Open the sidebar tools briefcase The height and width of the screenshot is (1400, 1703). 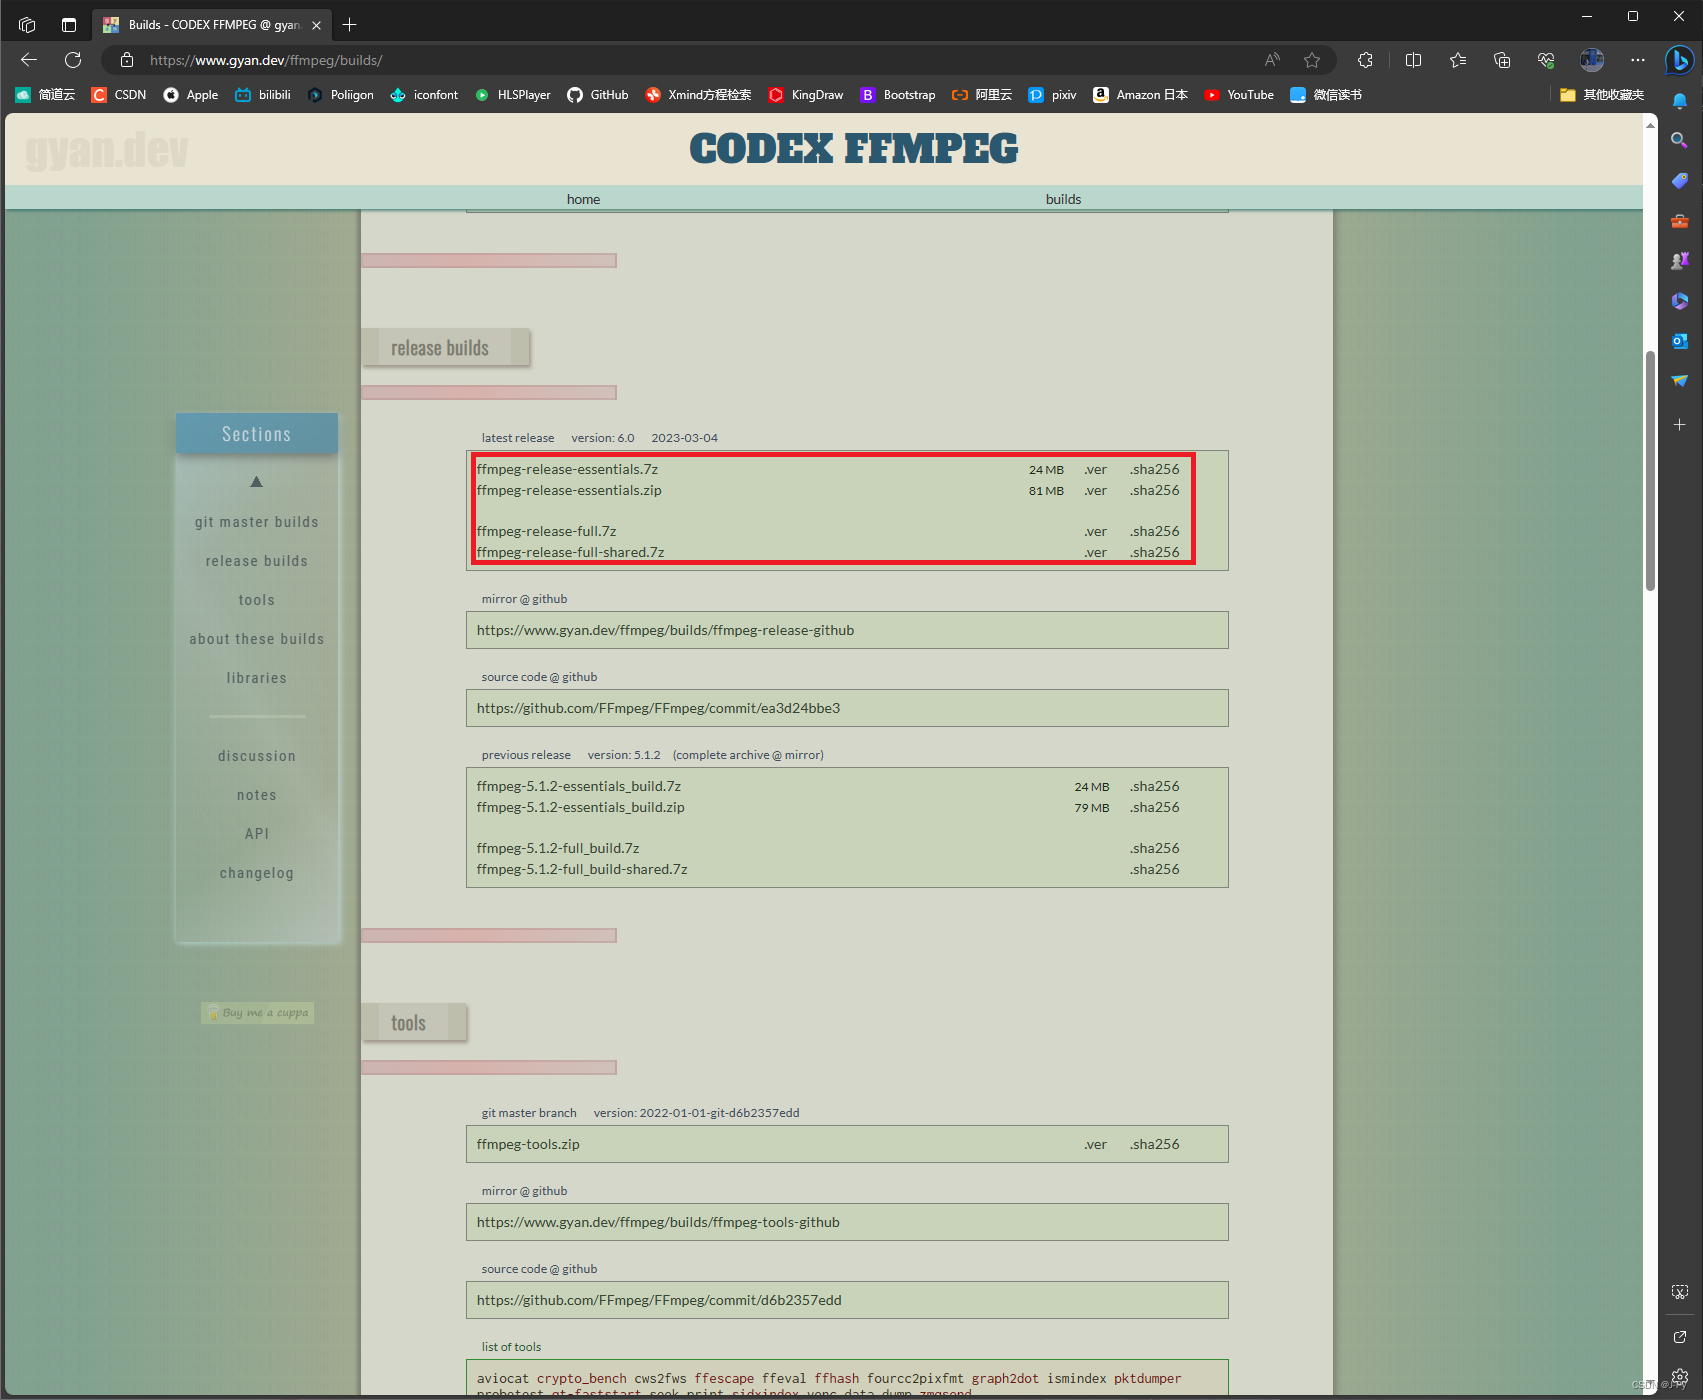1680,220
